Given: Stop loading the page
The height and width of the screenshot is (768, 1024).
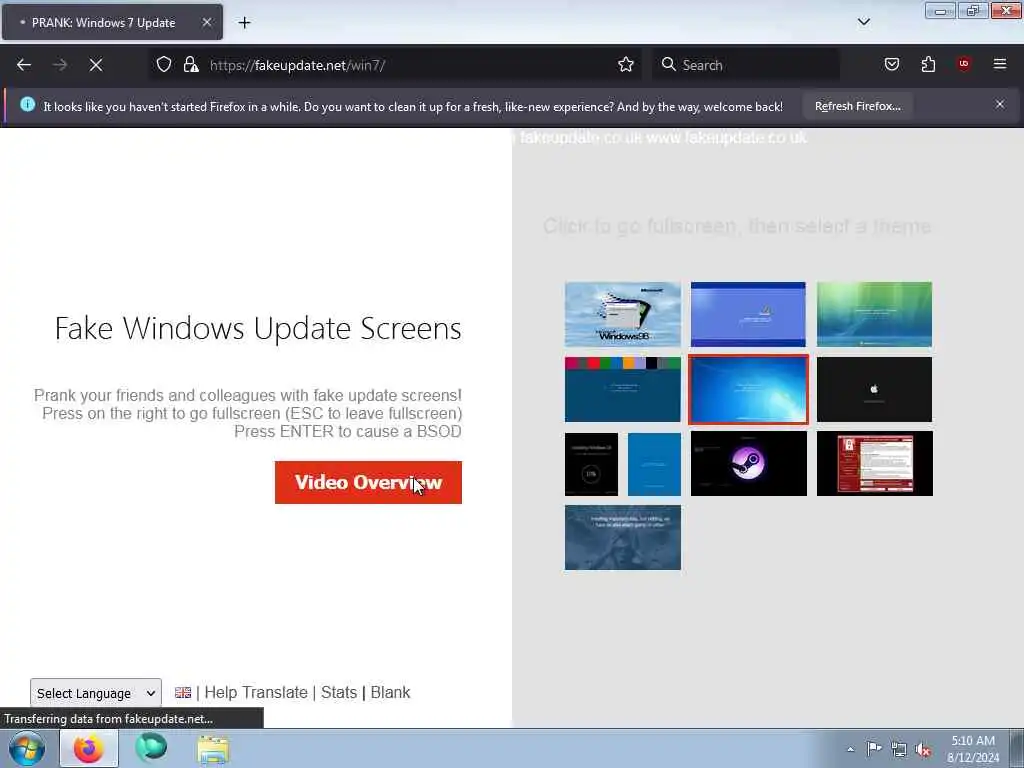Looking at the screenshot, I should (96, 65).
